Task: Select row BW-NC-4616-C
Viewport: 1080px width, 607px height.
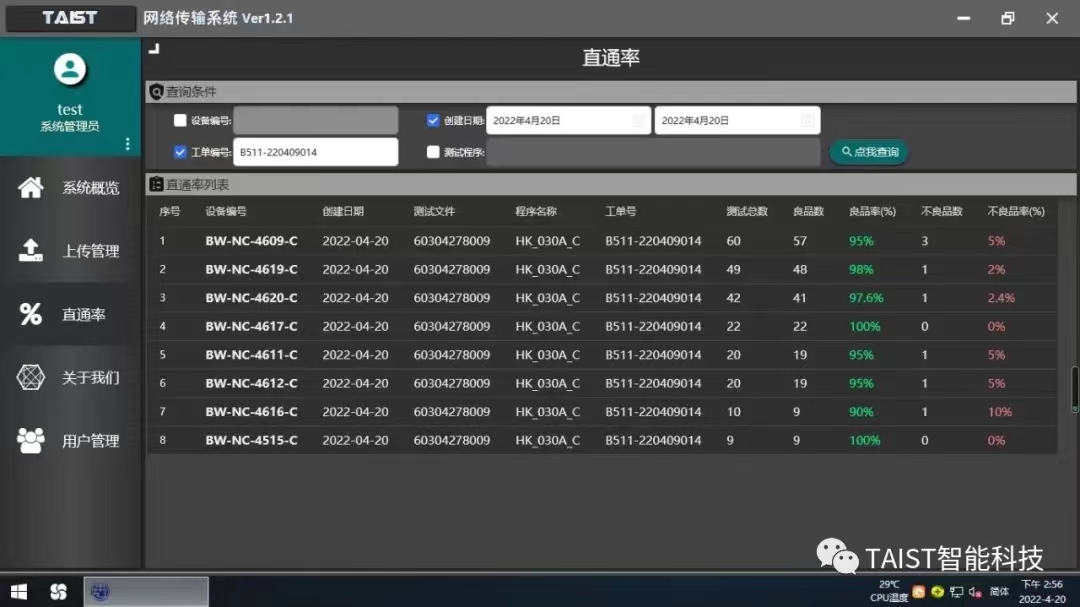Action: (603, 411)
